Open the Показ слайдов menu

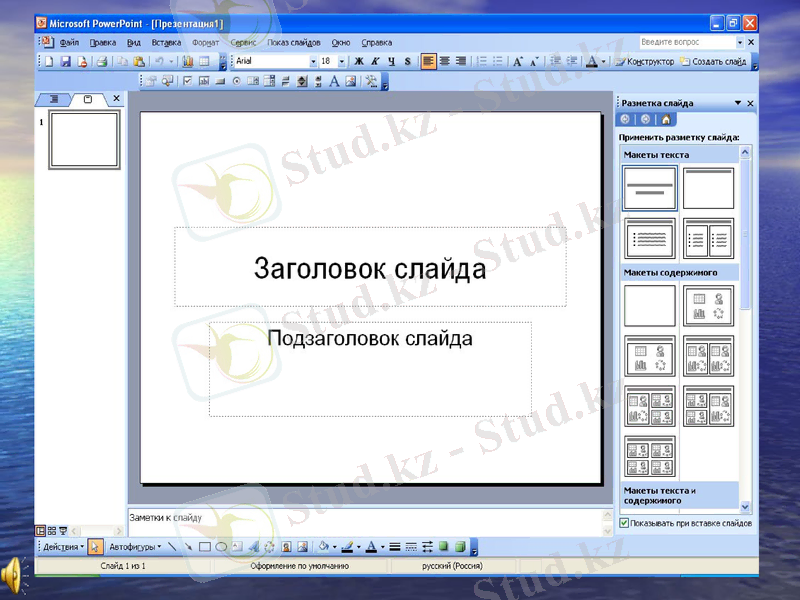click(x=293, y=42)
